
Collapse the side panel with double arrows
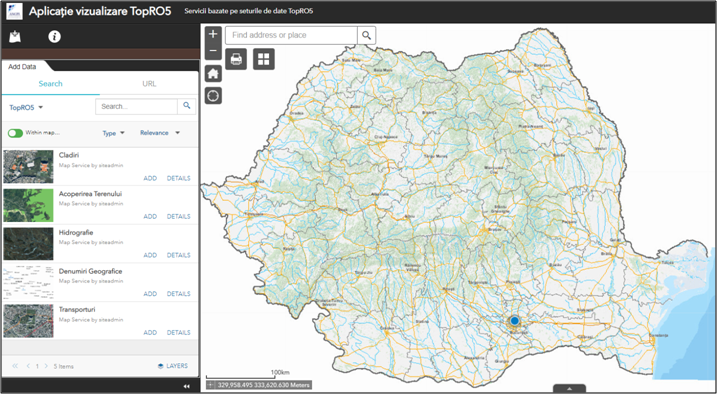pos(186,386)
